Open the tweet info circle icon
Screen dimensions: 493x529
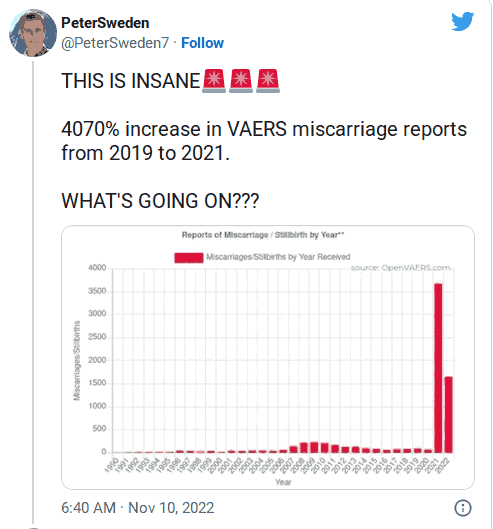(x=463, y=508)
